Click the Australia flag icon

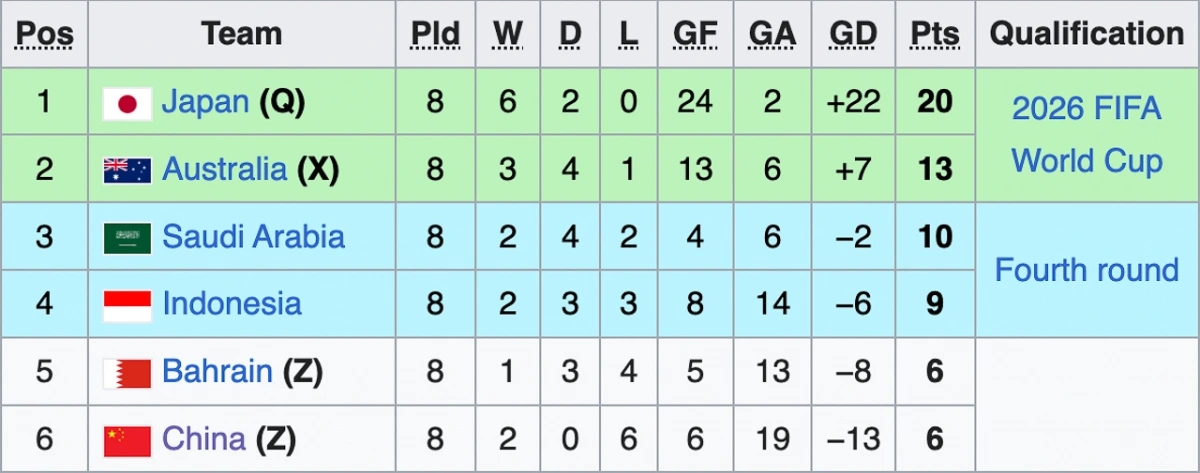pos(127,171)
